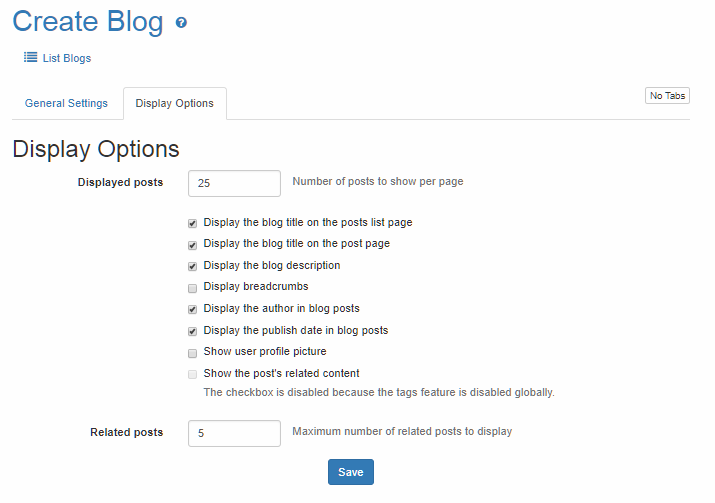Uncheck Display the author in blog posts
This screenshot has width=715, height=503.
192,309
